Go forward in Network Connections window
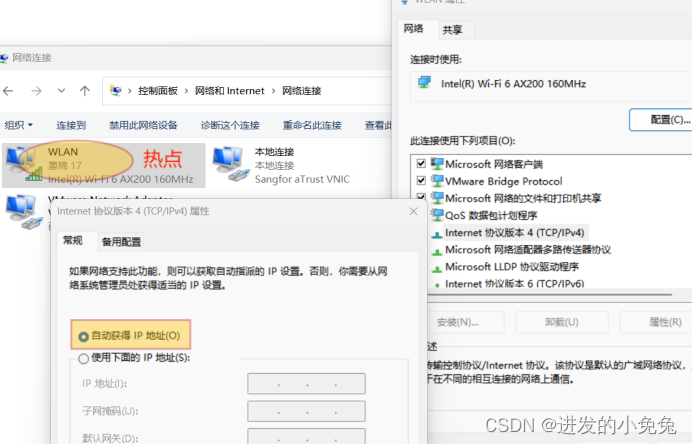 (36, 91)
